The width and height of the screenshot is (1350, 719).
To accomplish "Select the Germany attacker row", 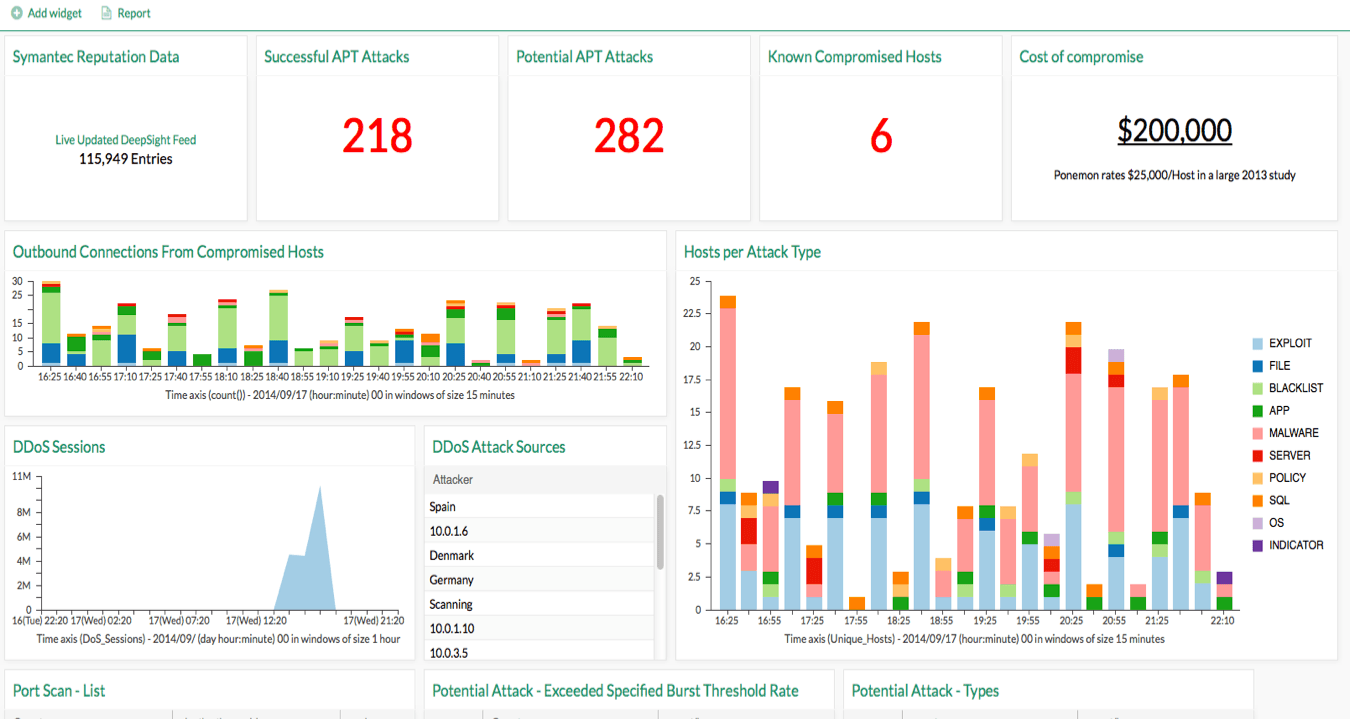I will [x=451, y=580].
